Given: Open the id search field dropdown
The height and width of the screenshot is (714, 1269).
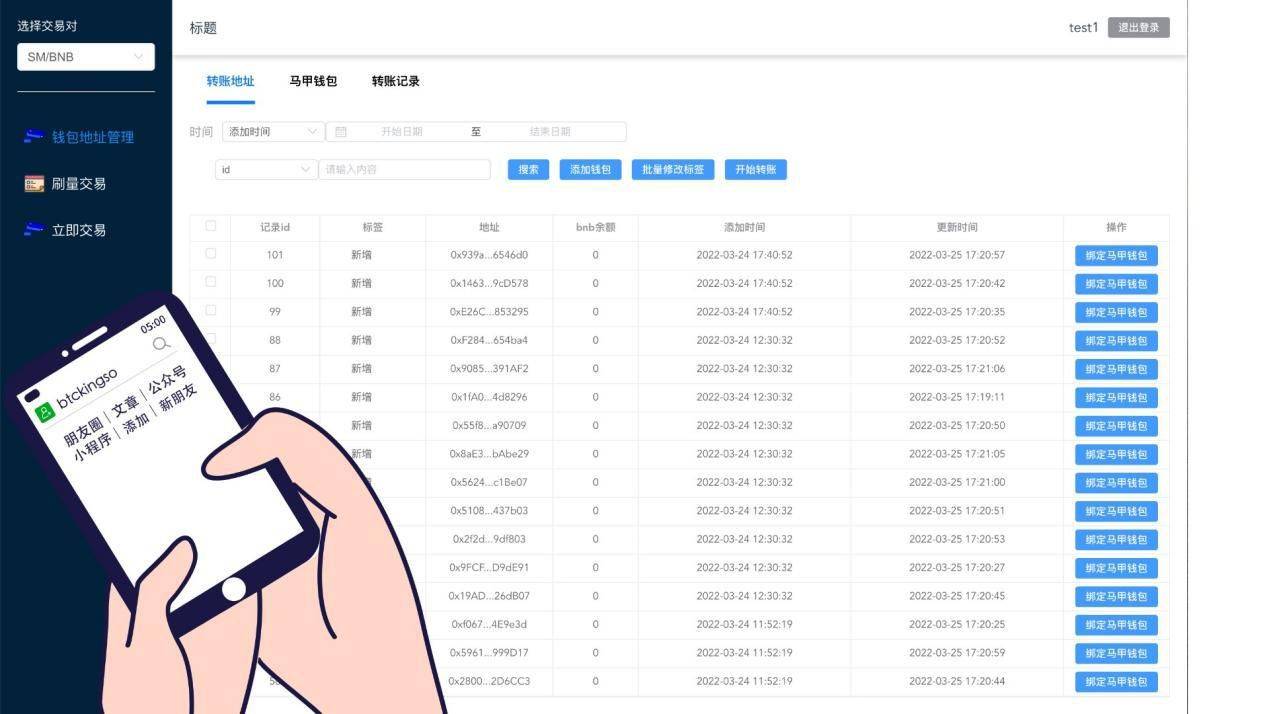Looking at the screenshot, I should tap(265, 169).
